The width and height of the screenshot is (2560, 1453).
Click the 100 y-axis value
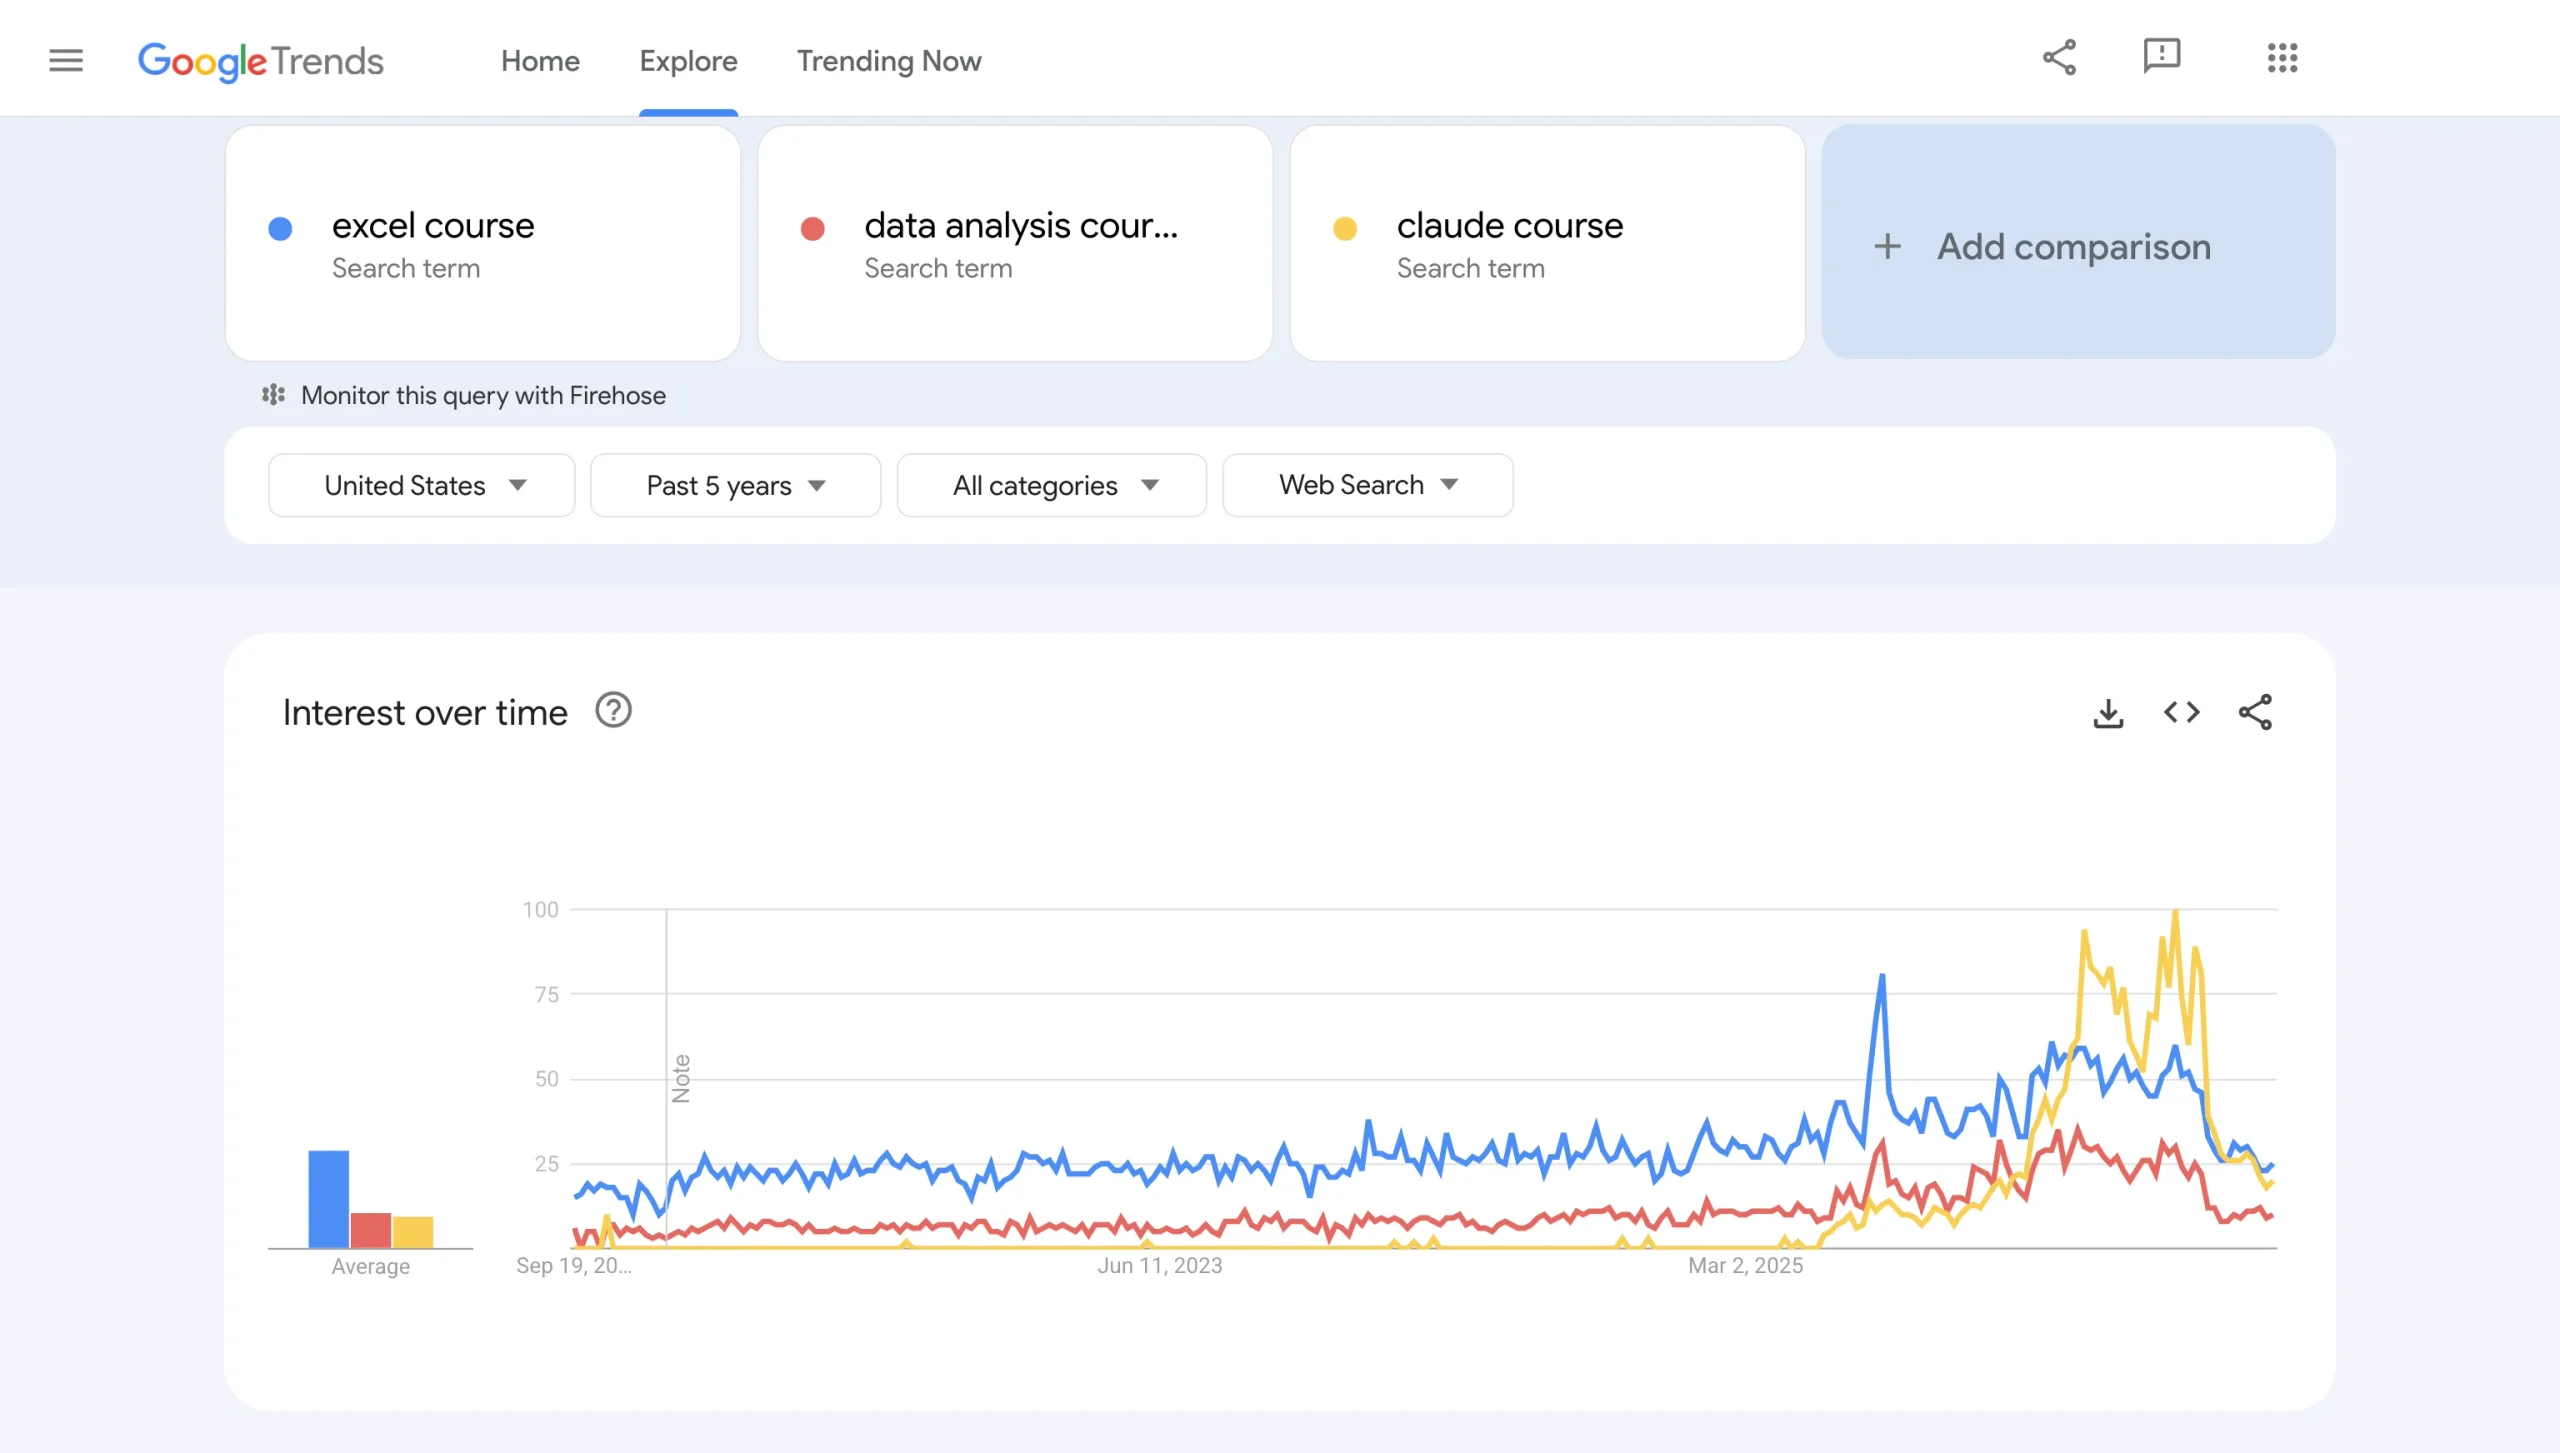(540, 909)
